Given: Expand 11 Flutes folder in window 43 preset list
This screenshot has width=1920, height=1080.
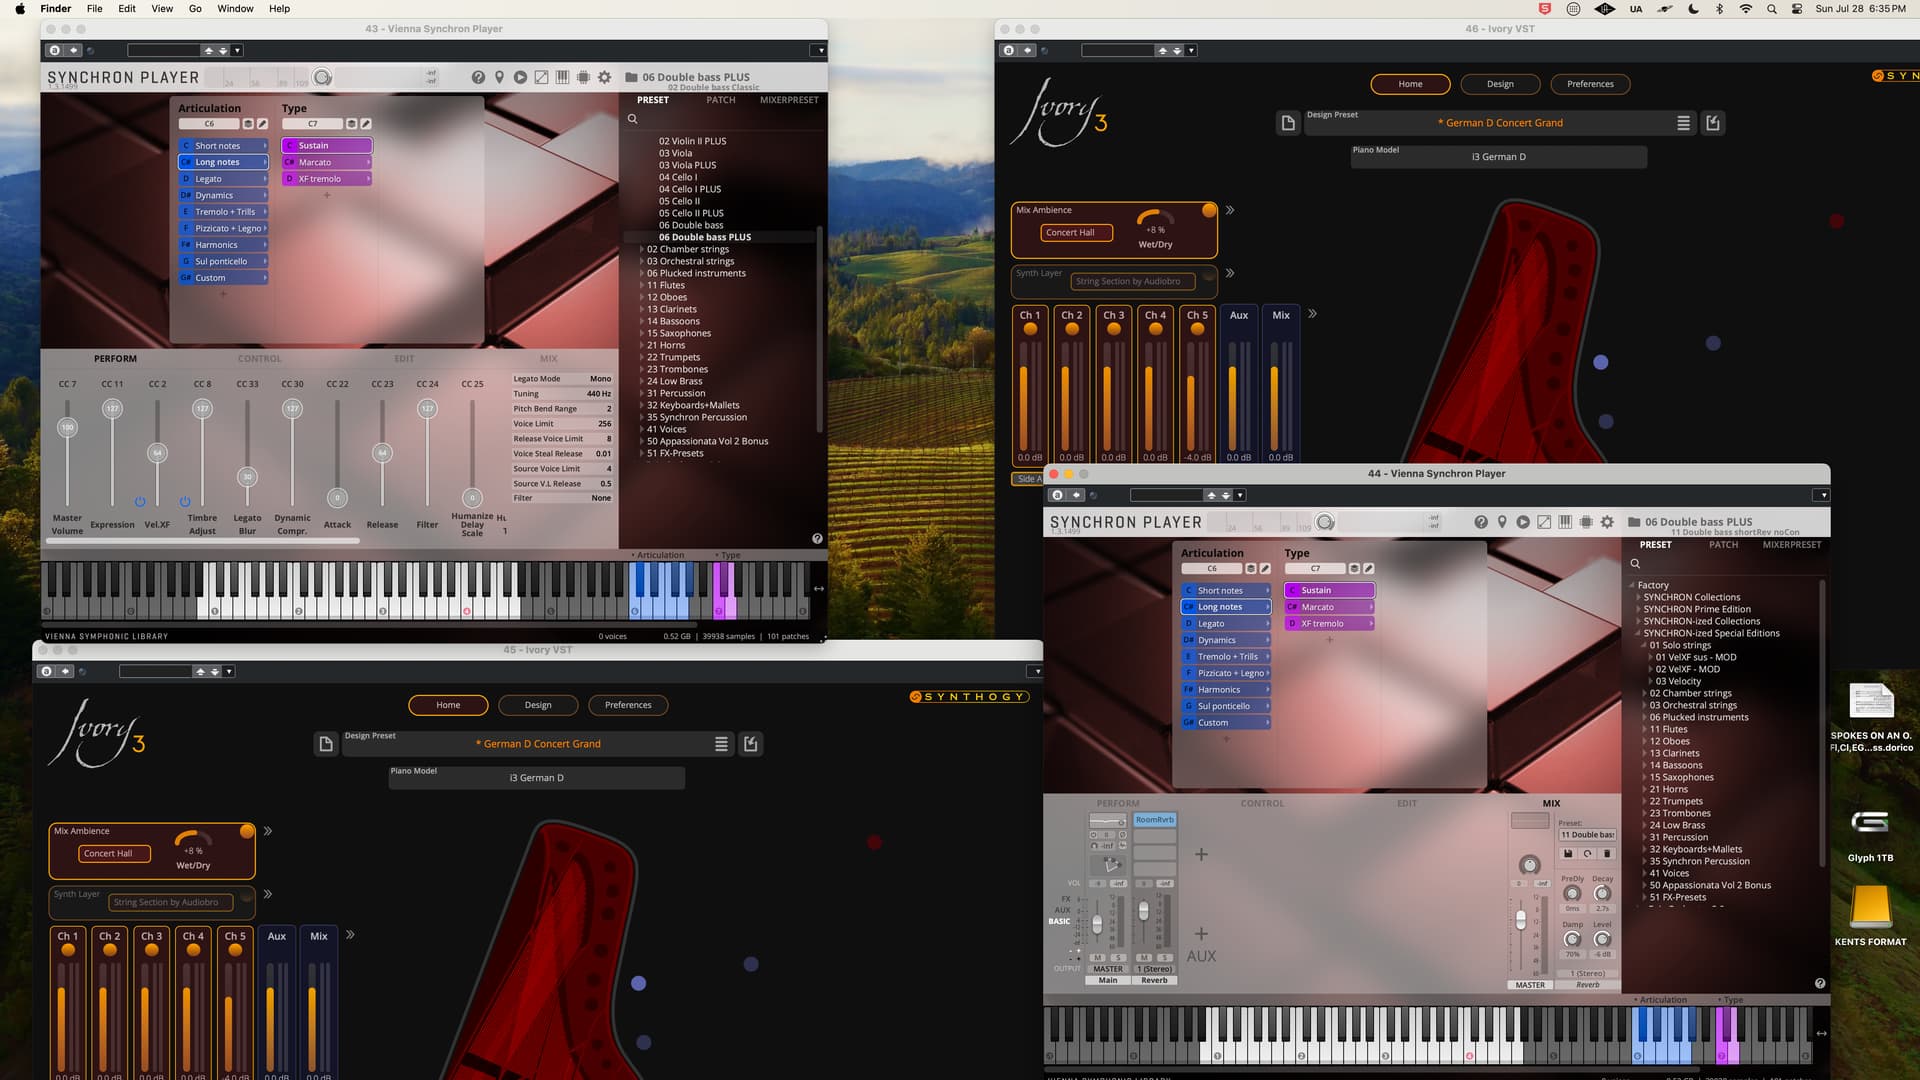Looking at the screenshot, I should pyautogui.click(x=641, y=285).
